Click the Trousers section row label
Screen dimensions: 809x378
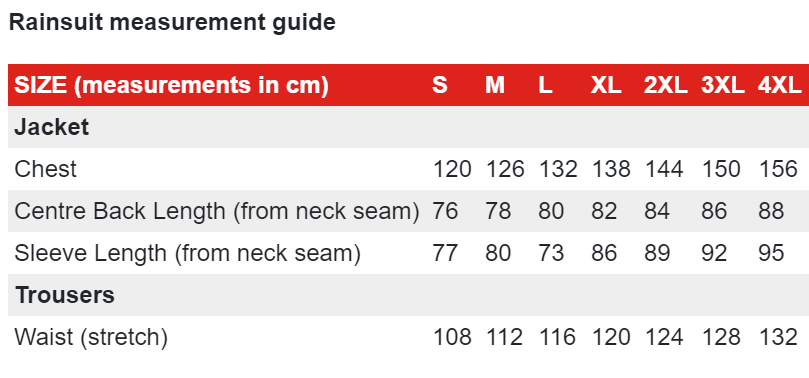coord(65,295)
